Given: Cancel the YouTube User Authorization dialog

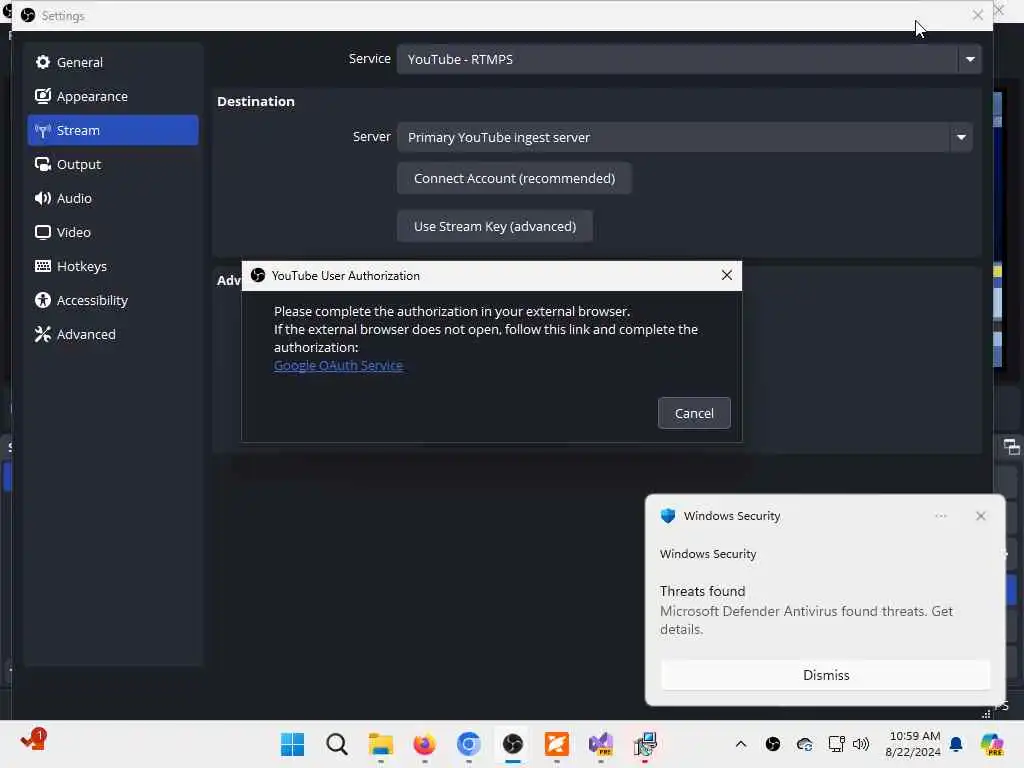Looking at the screenshot, I should (x=694, y=413).
